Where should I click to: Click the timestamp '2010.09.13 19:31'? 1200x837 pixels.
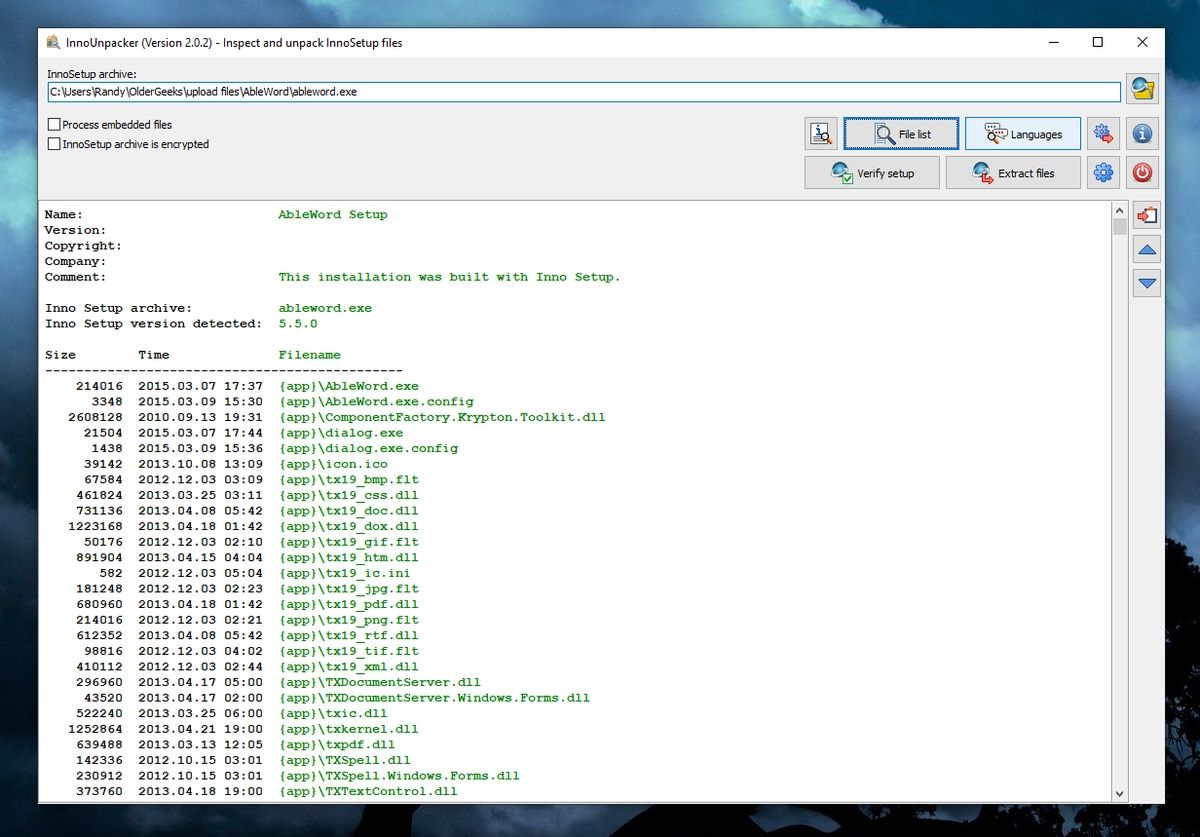(201, 417)
